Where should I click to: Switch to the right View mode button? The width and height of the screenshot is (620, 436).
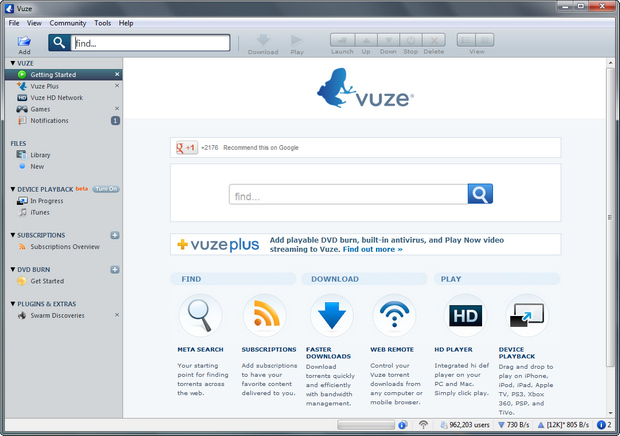485,40
